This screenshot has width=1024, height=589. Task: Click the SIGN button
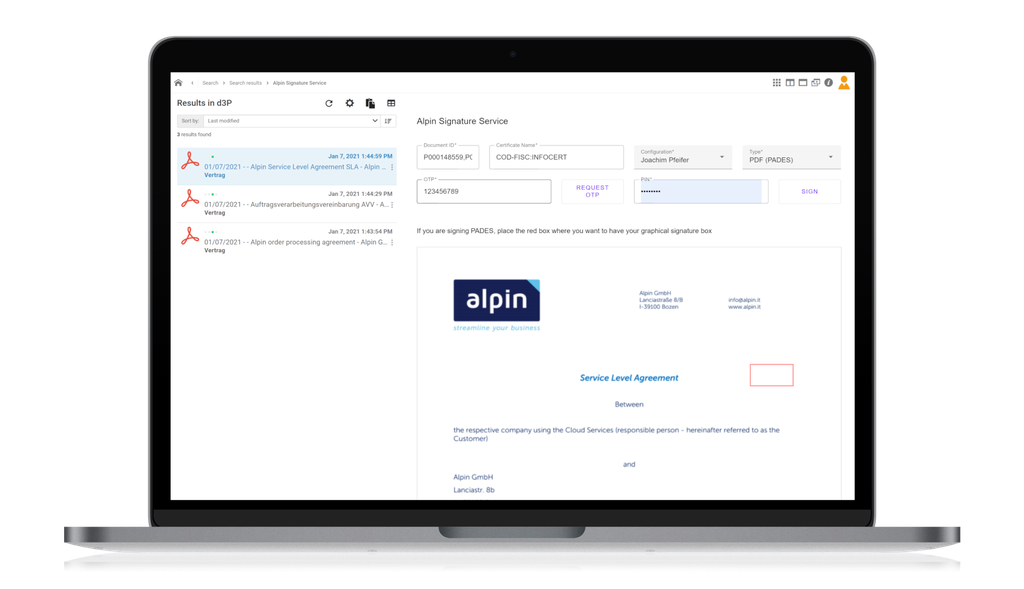point(810,191)
